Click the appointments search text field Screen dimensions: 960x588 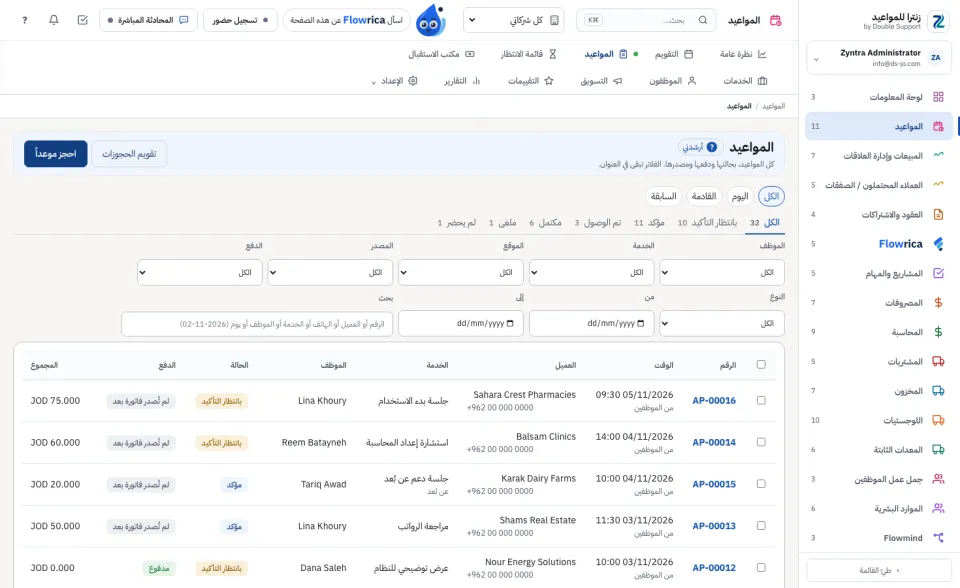(257, 323)
